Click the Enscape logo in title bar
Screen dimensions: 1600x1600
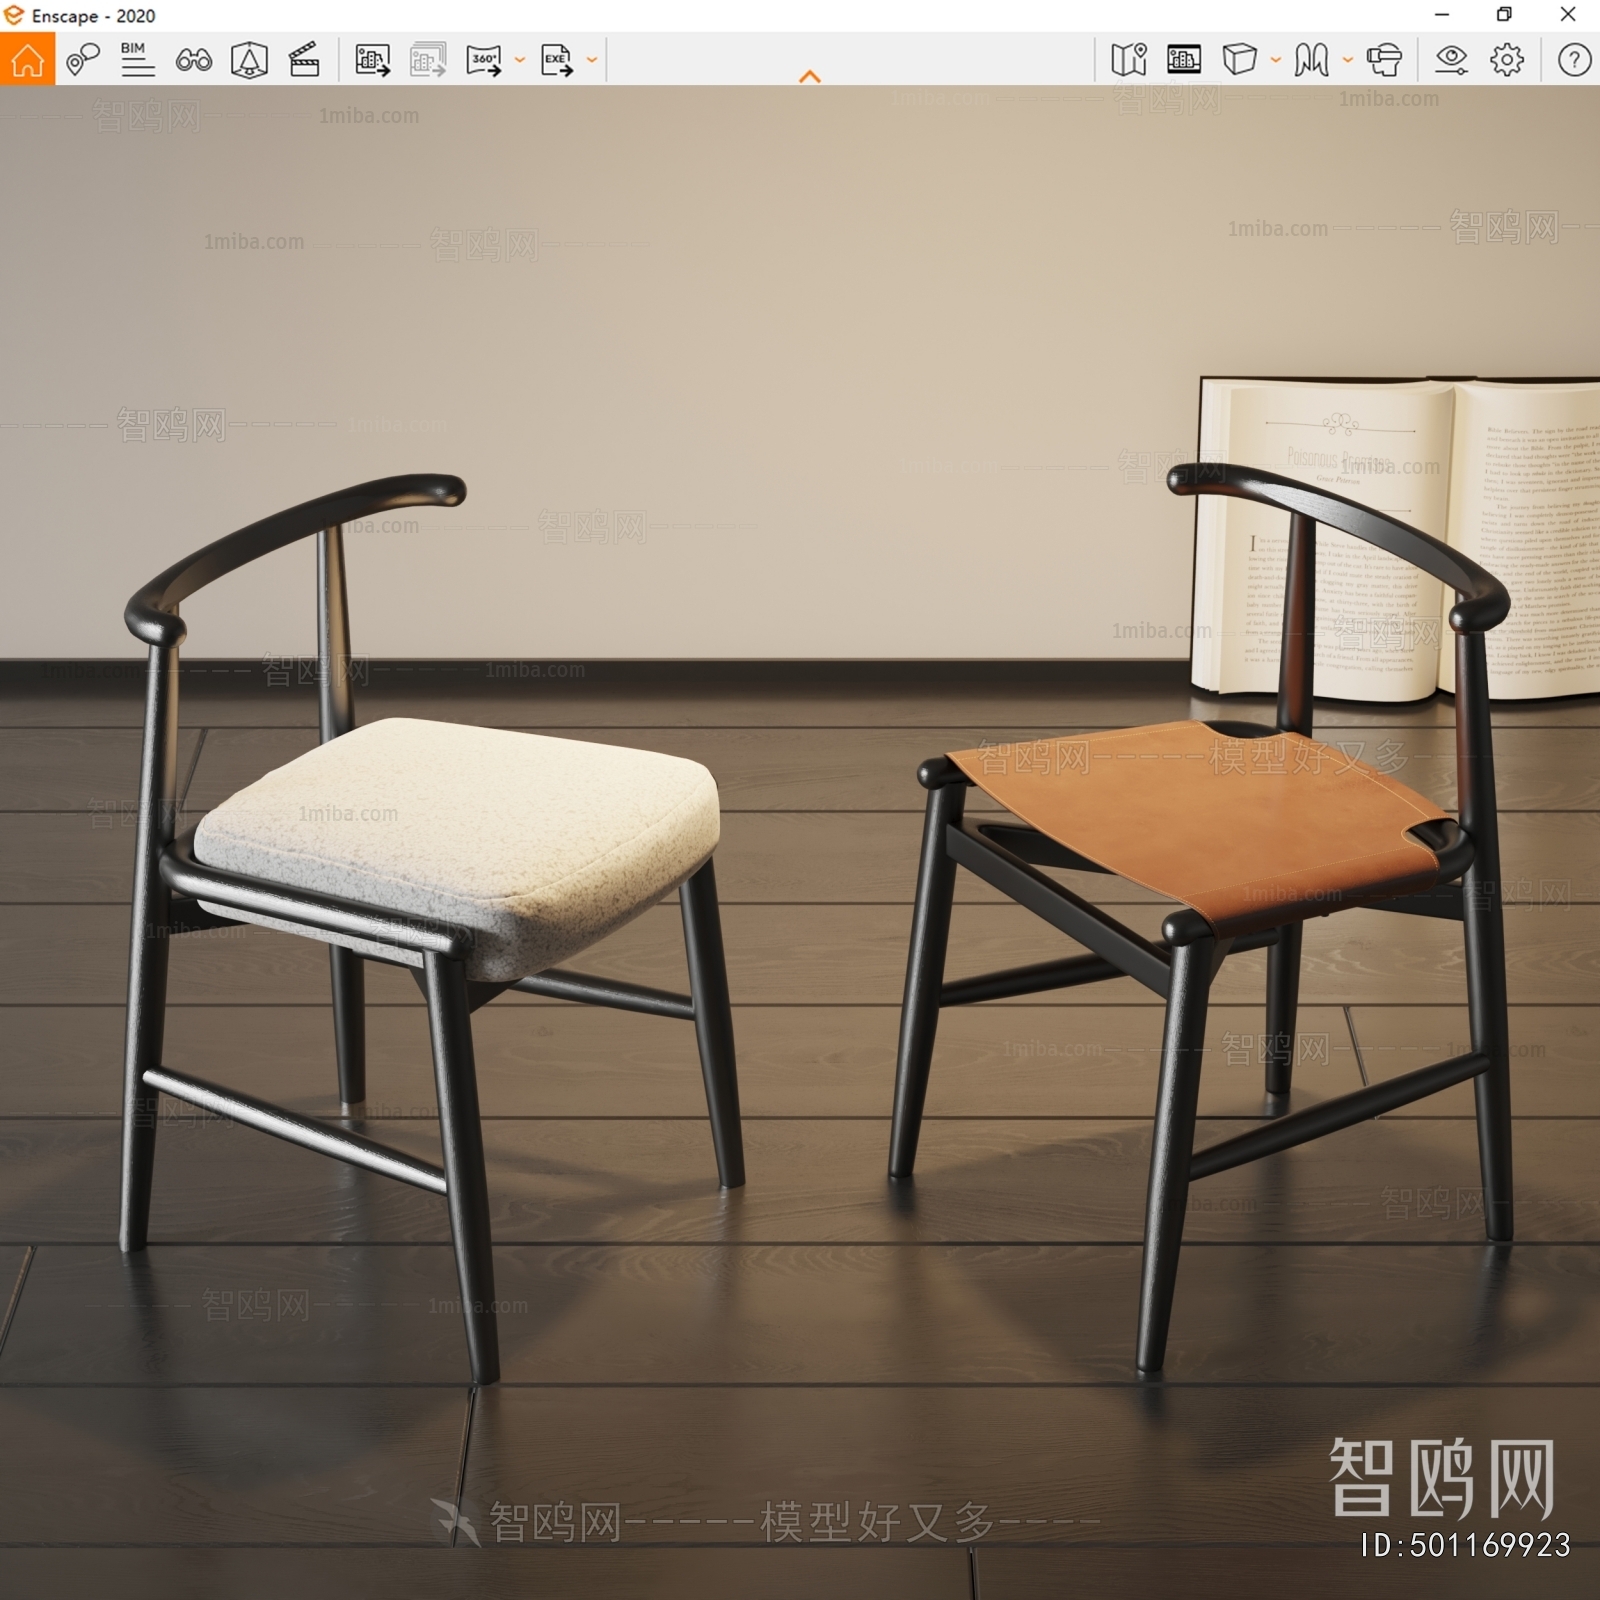[14, 15]
